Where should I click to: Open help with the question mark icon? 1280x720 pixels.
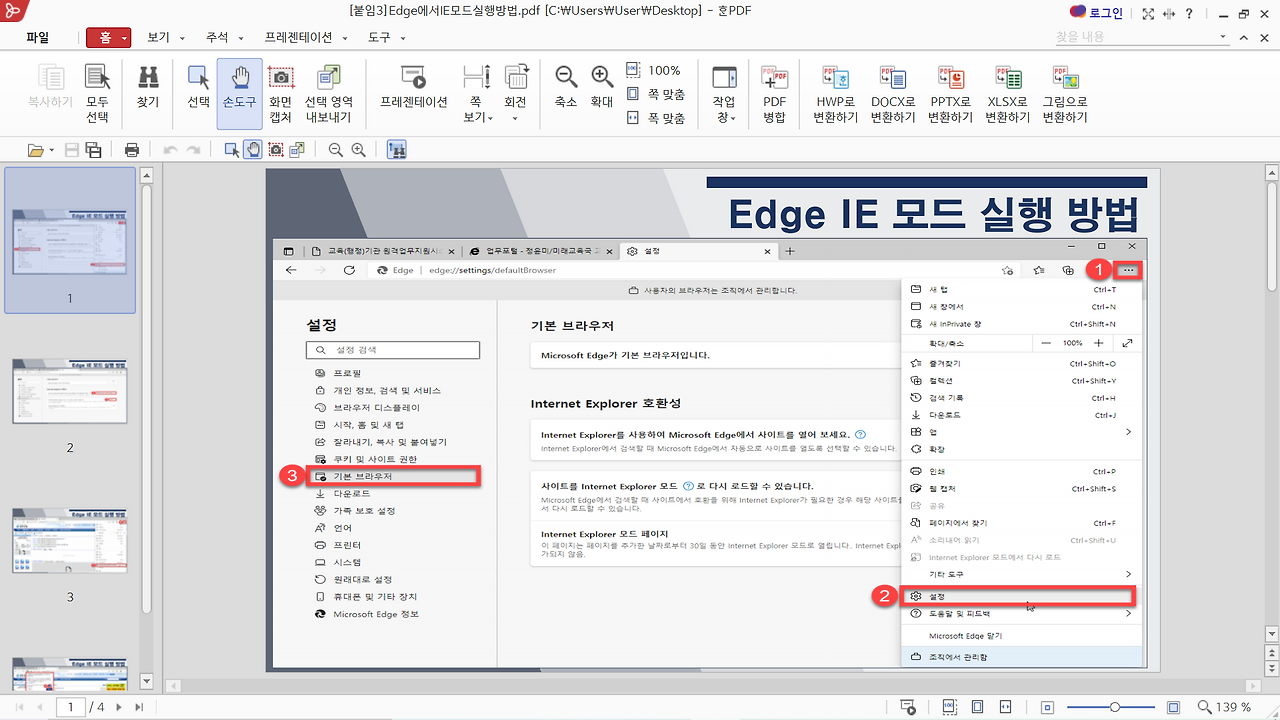1189,13
